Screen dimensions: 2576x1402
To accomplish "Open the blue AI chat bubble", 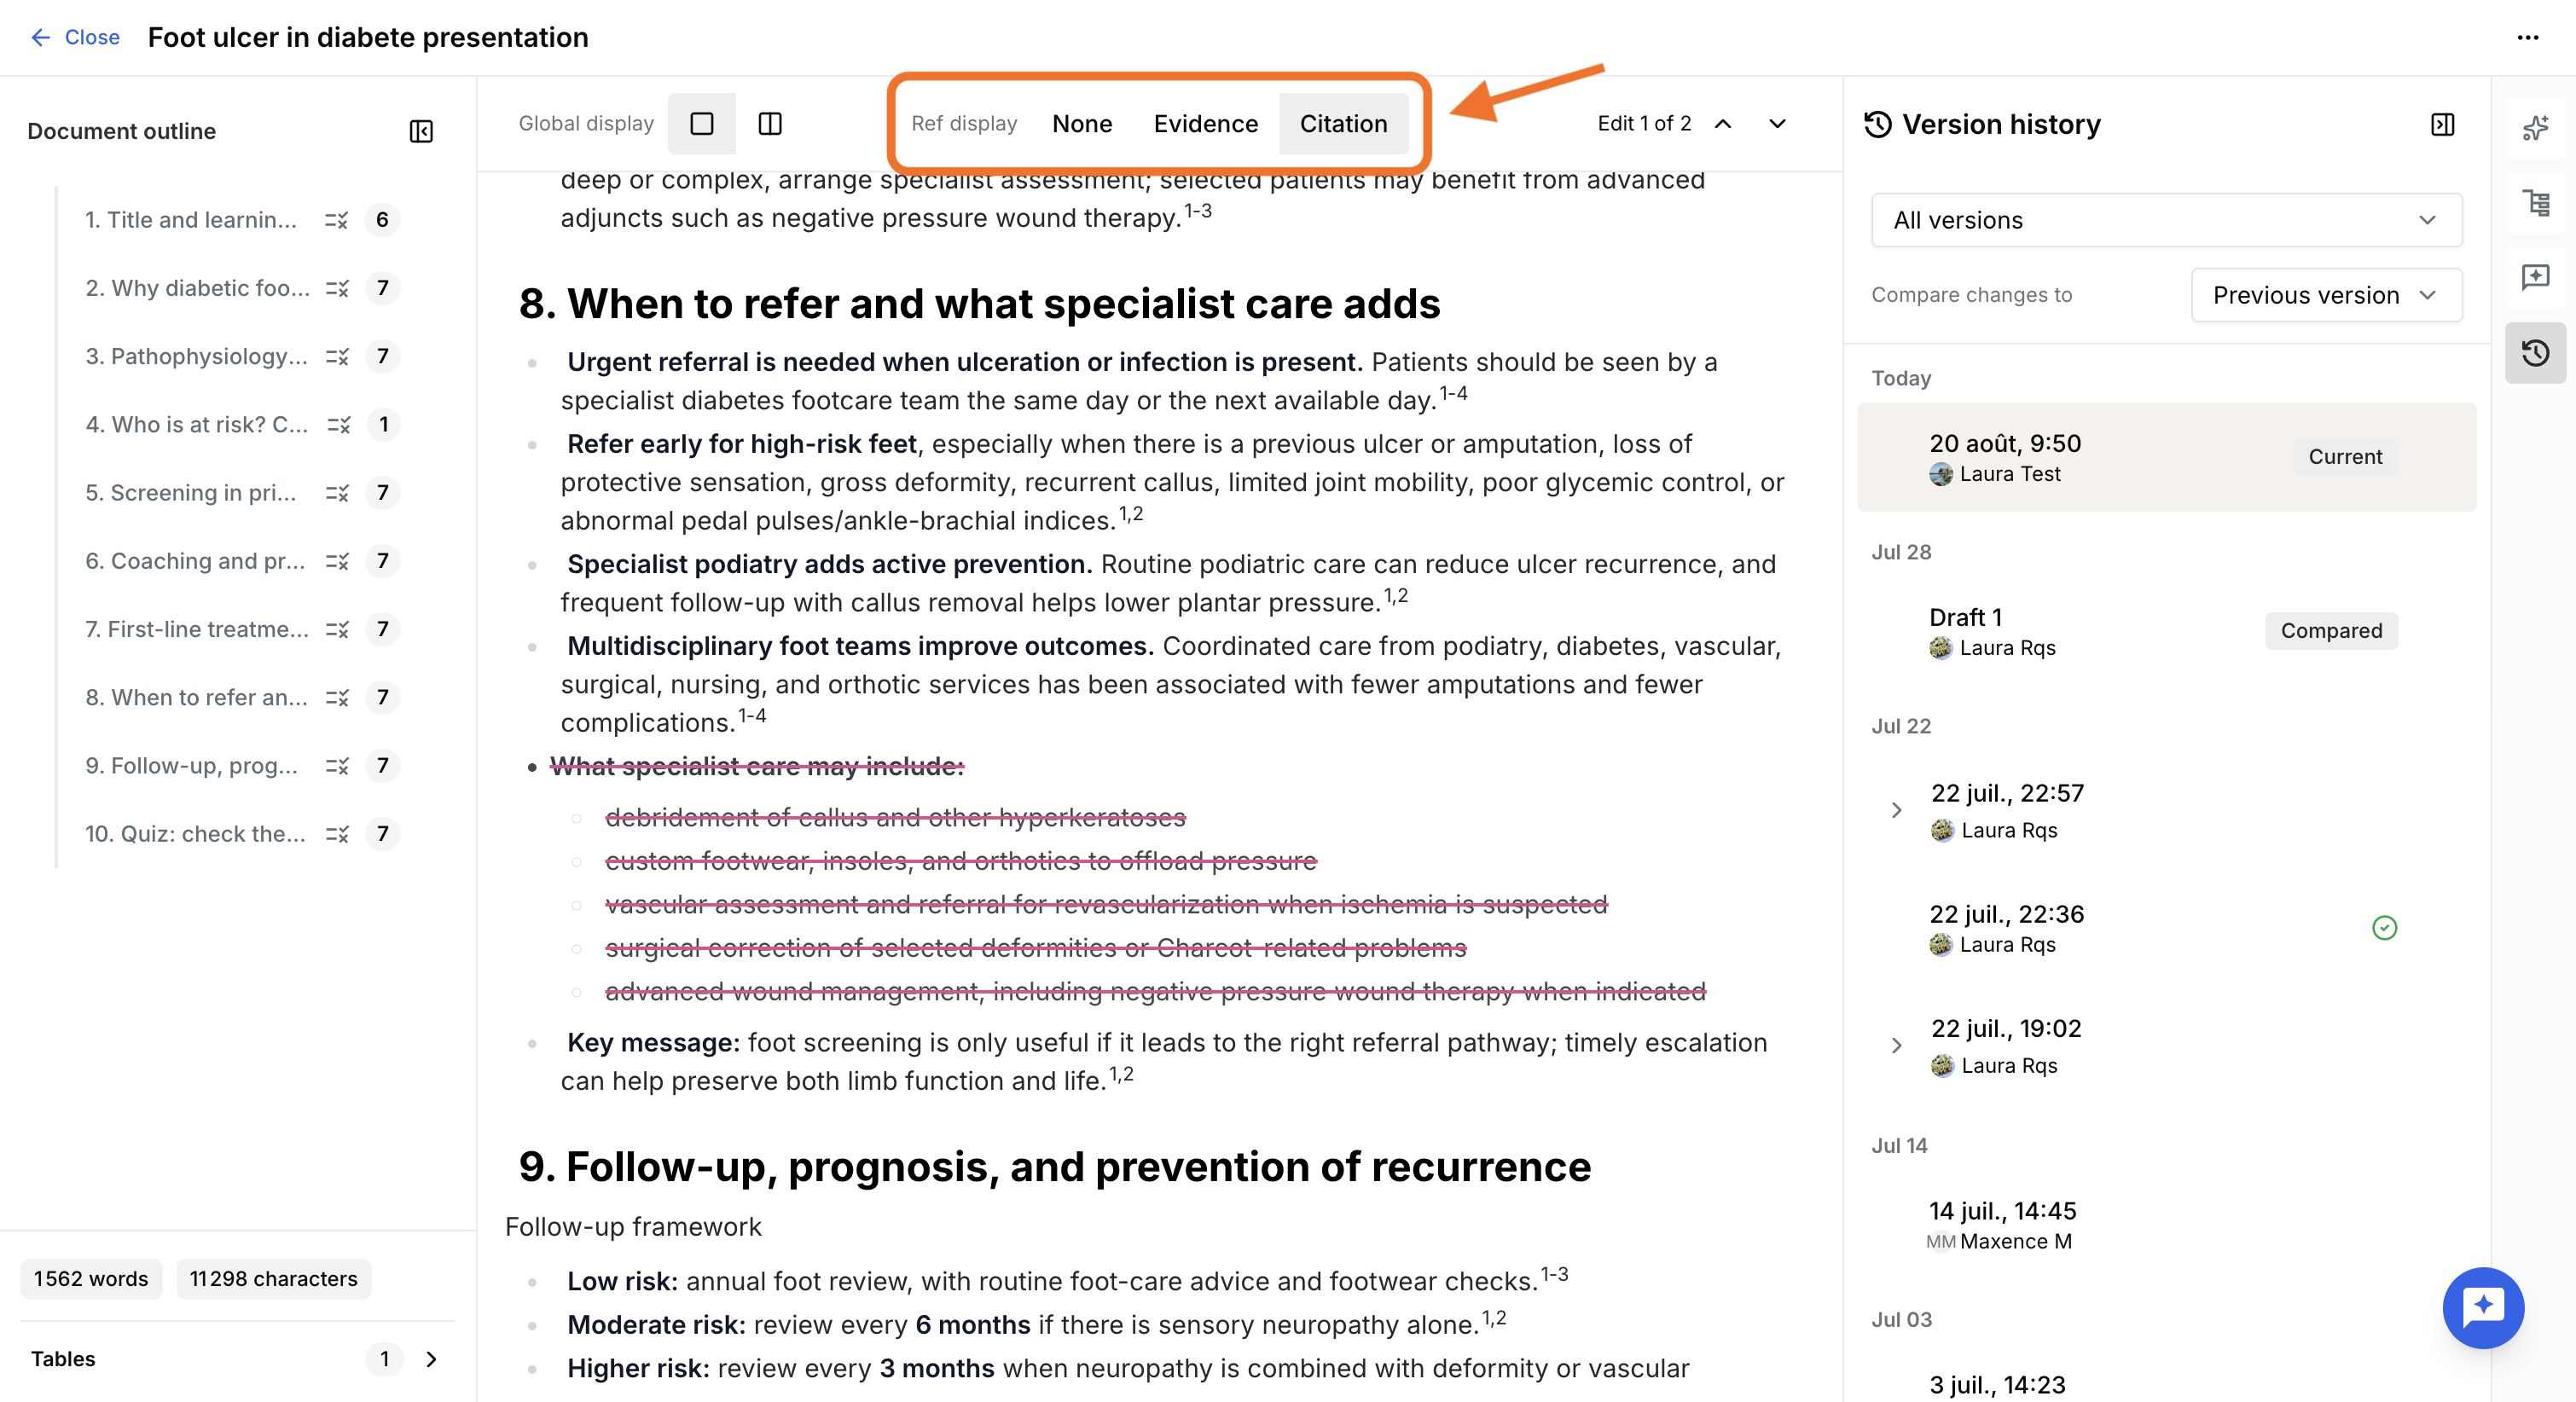I will (2483, 1307).
